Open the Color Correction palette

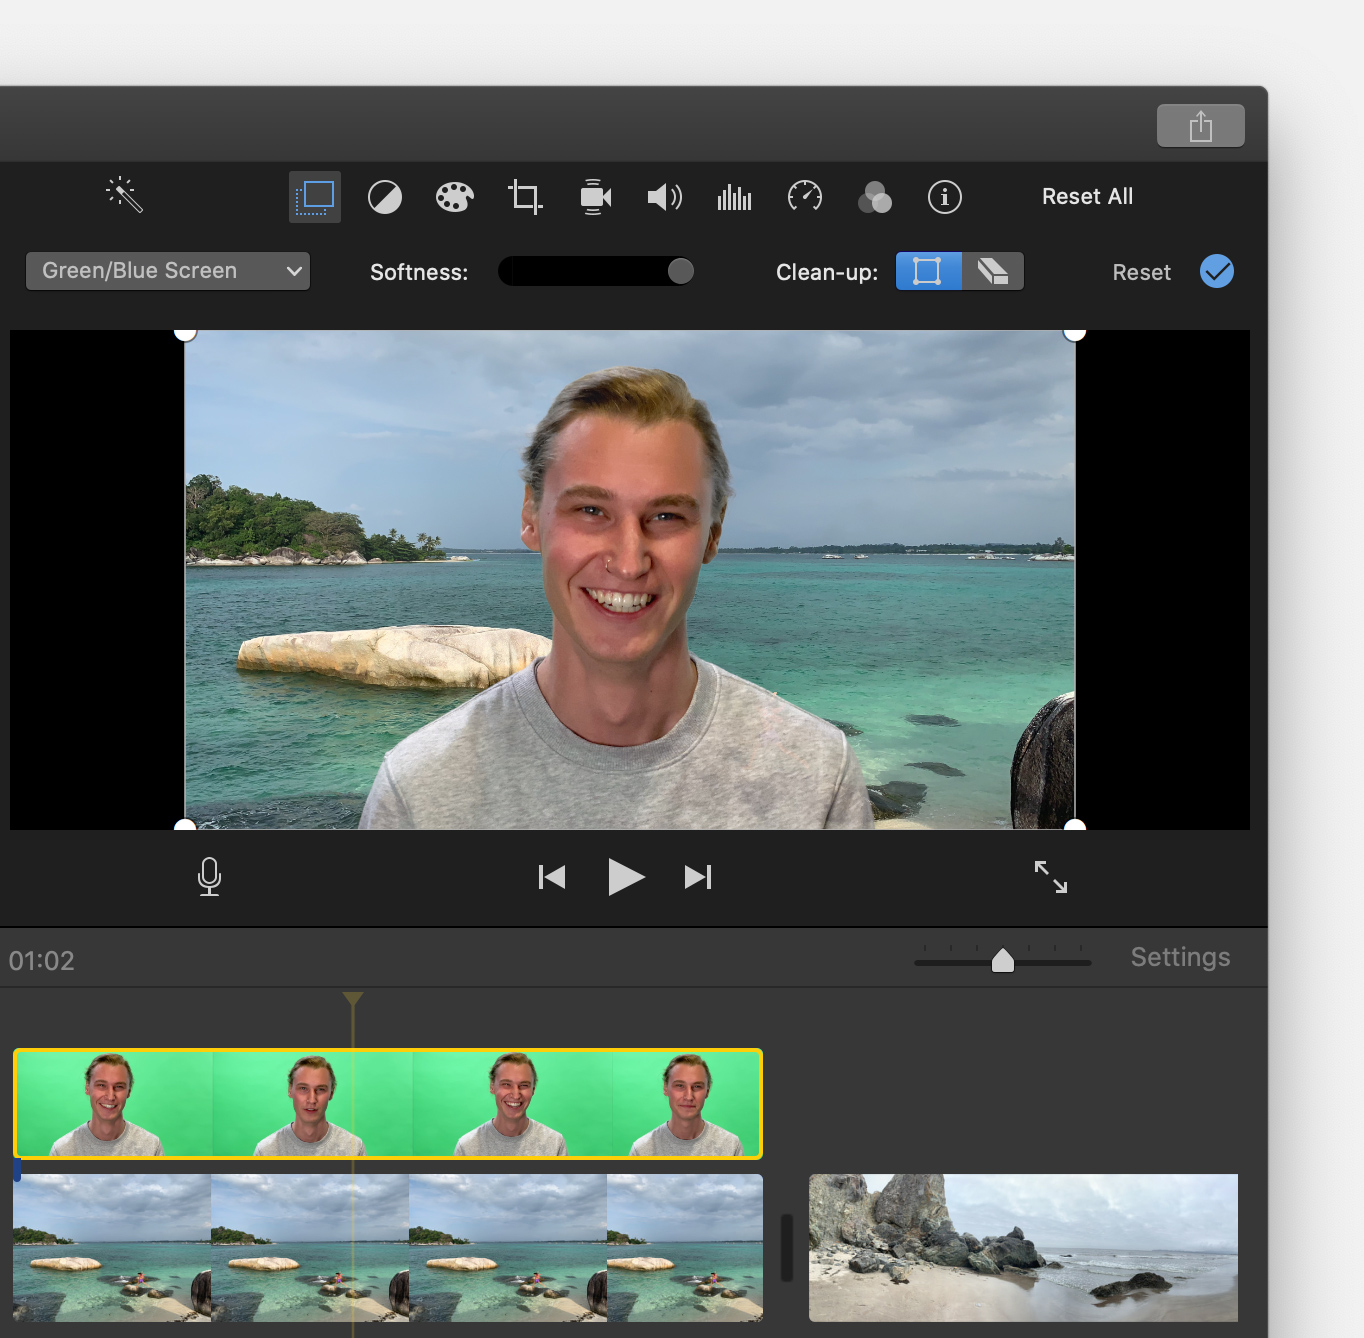pyautogui.click(x=454, y=196)
